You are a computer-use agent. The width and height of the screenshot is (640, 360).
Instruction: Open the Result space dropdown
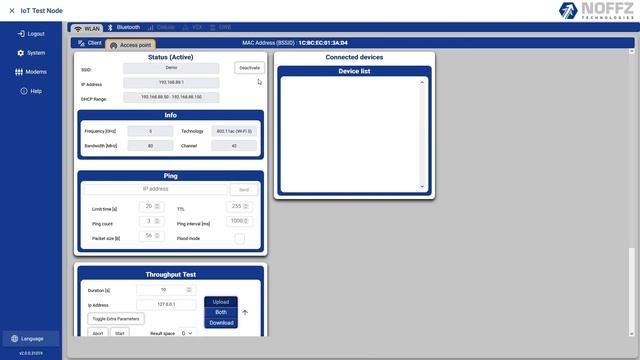[187, 333]
